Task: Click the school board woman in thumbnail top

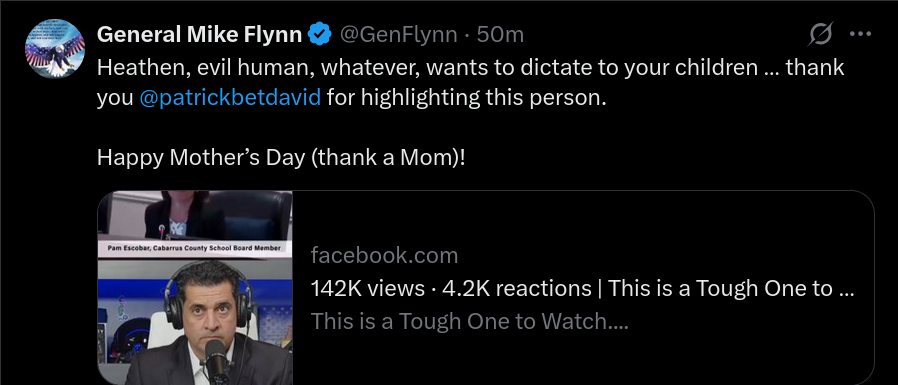Action: point(184,215)
